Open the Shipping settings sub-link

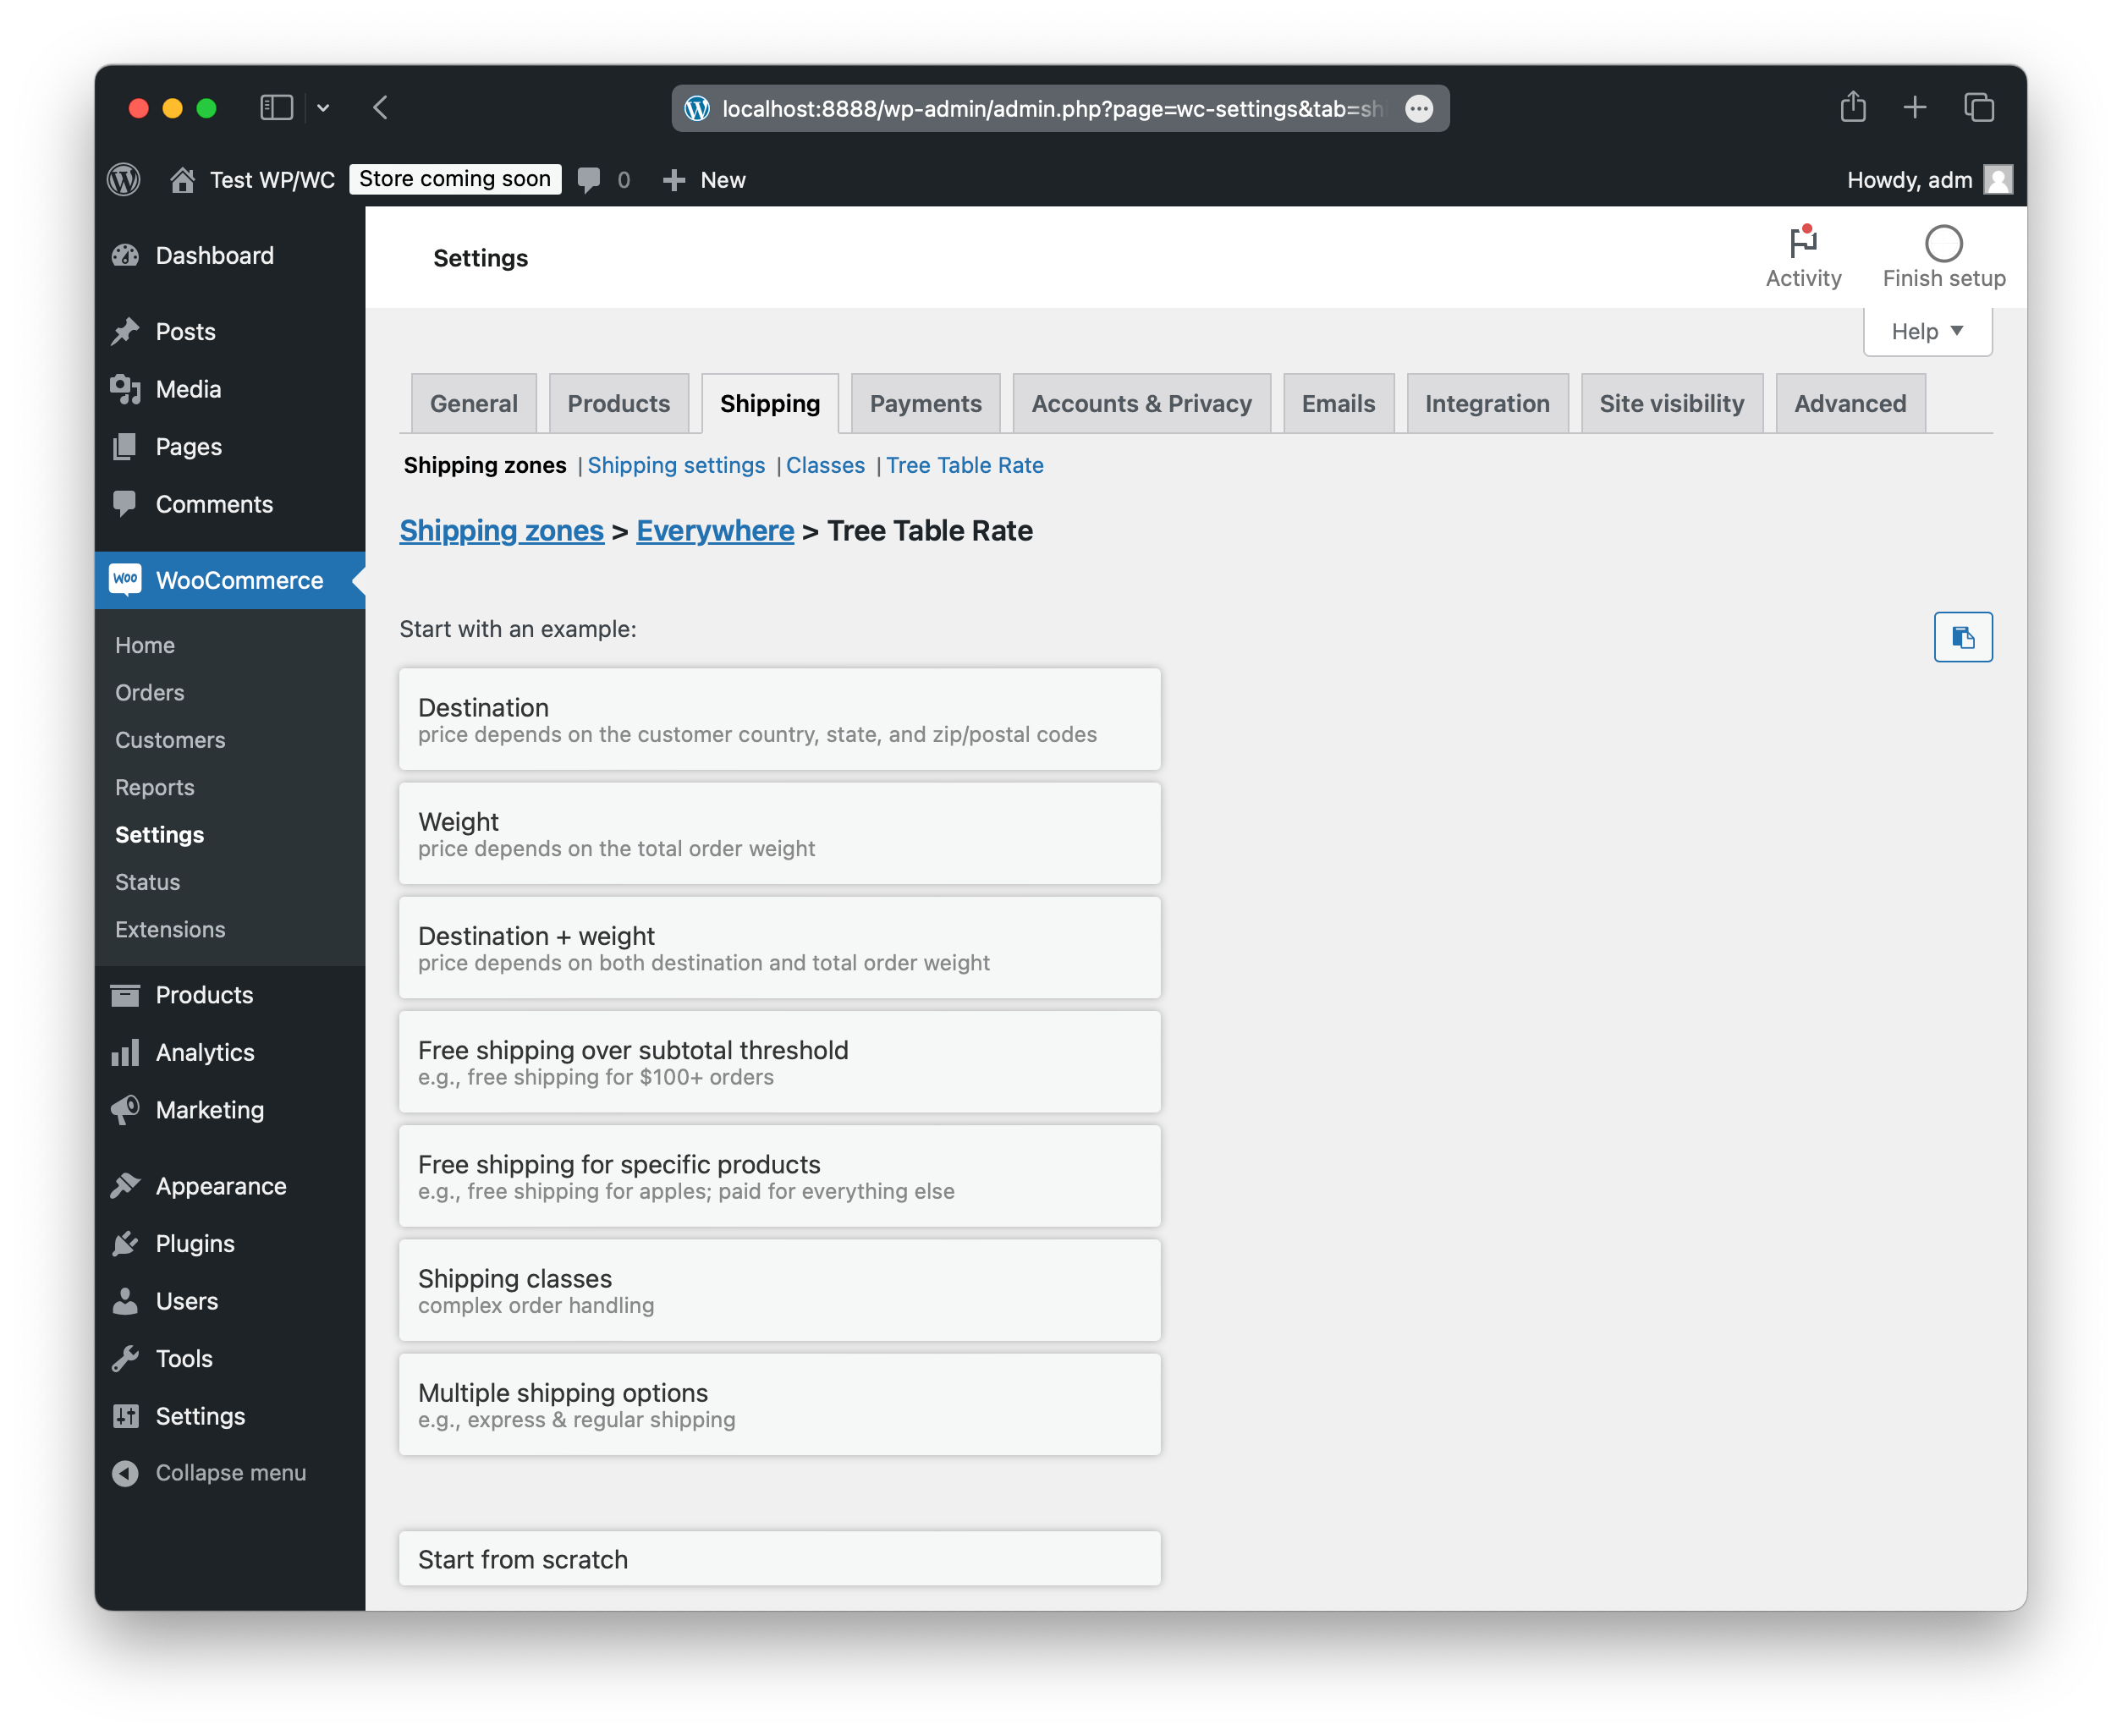676,465
